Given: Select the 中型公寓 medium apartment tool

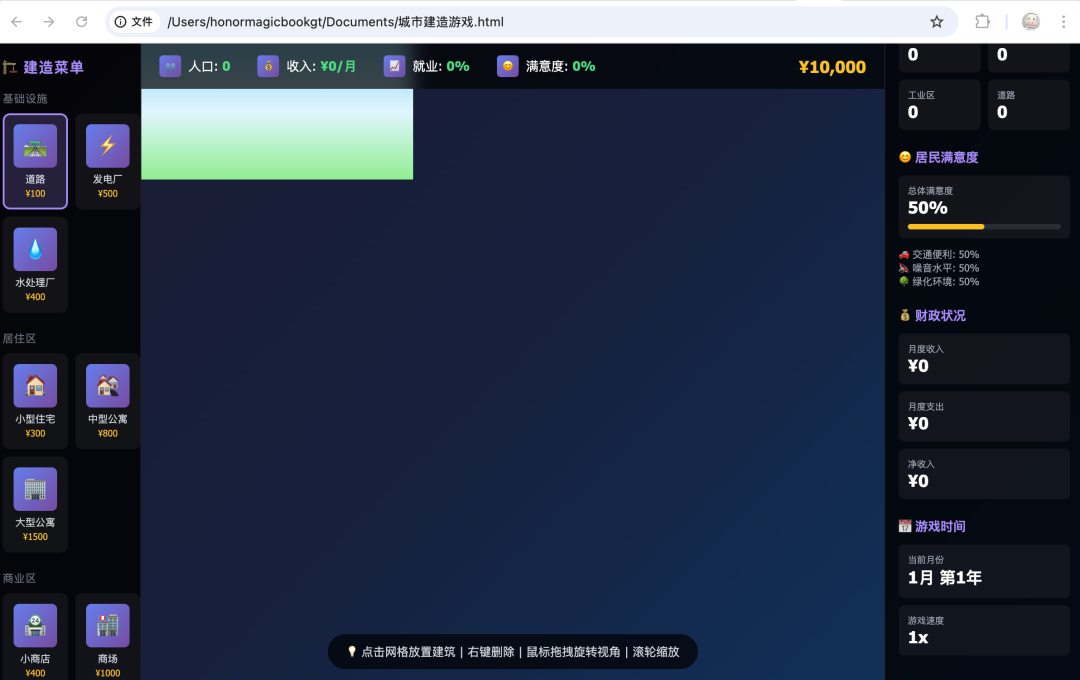Looking at the screenshot, I should [107, 401].
